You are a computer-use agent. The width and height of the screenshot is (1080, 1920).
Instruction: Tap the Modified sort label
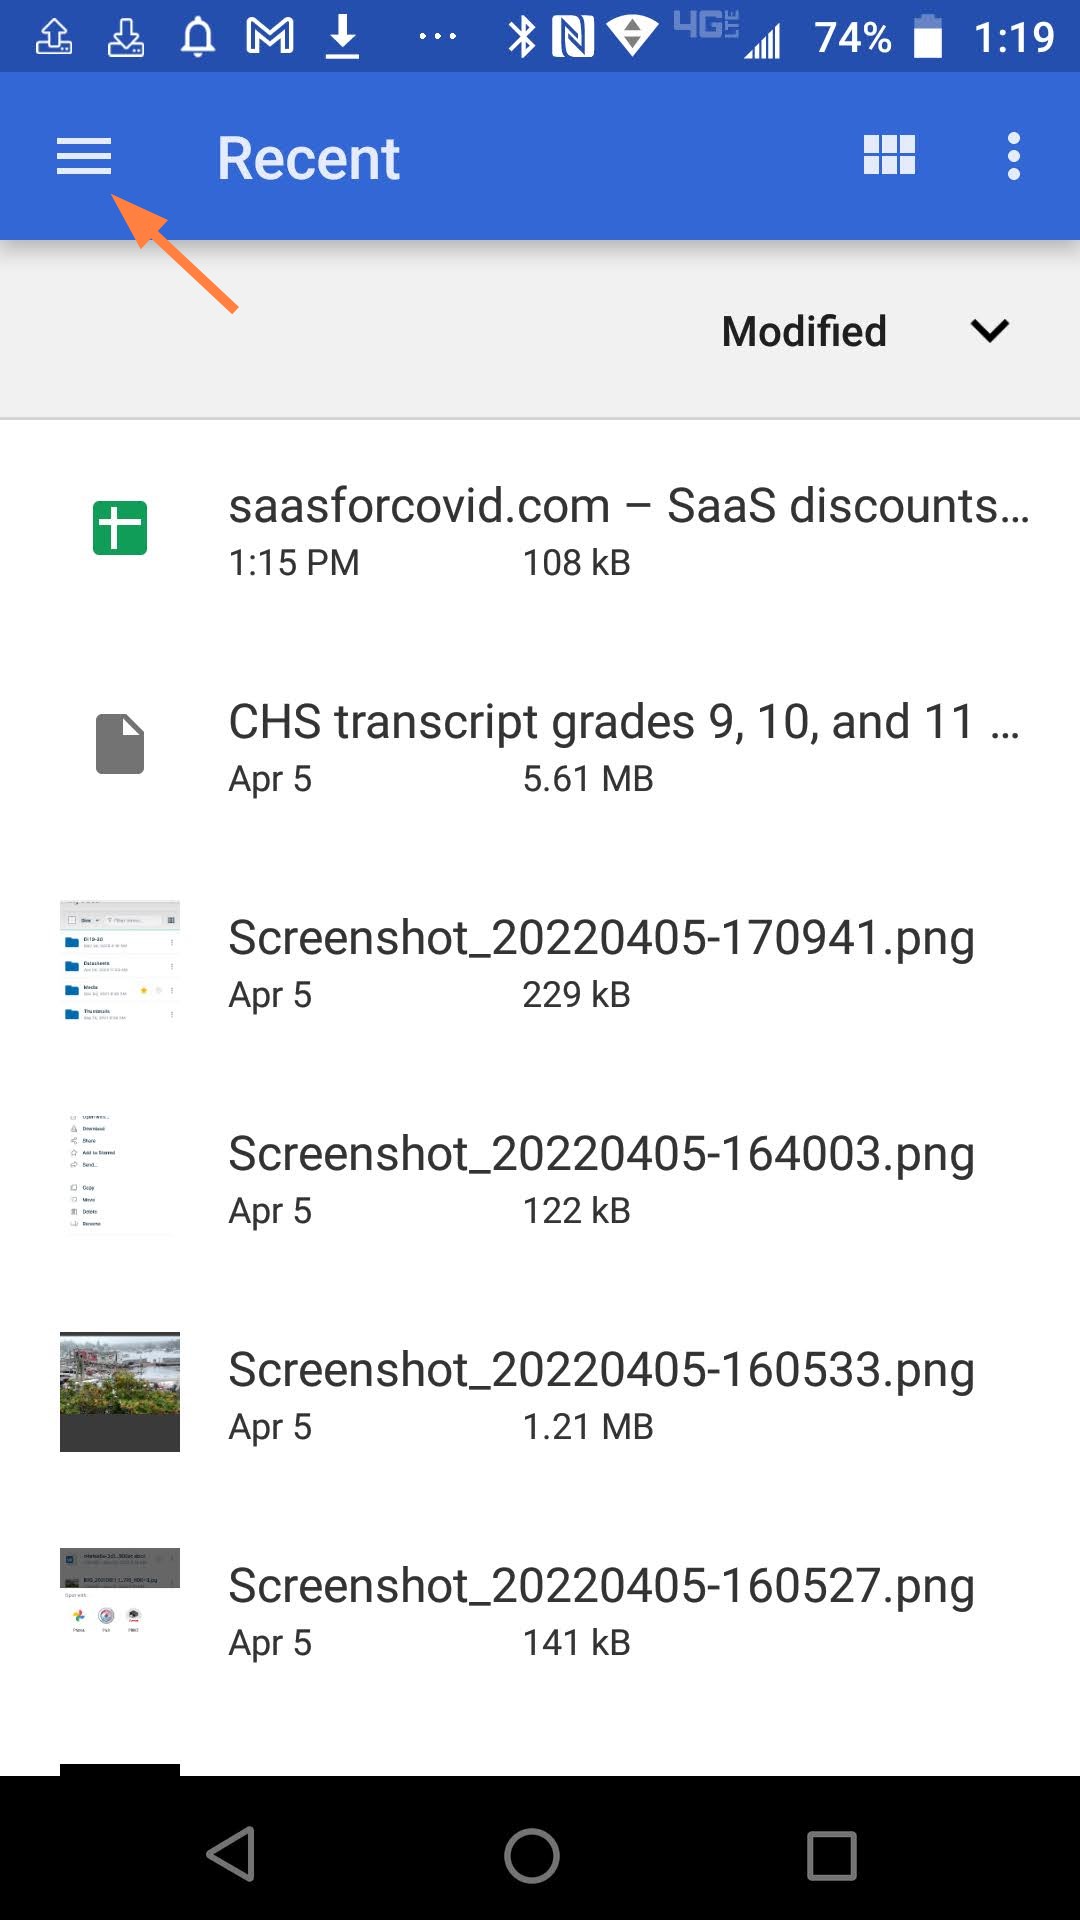click(804, 331)
